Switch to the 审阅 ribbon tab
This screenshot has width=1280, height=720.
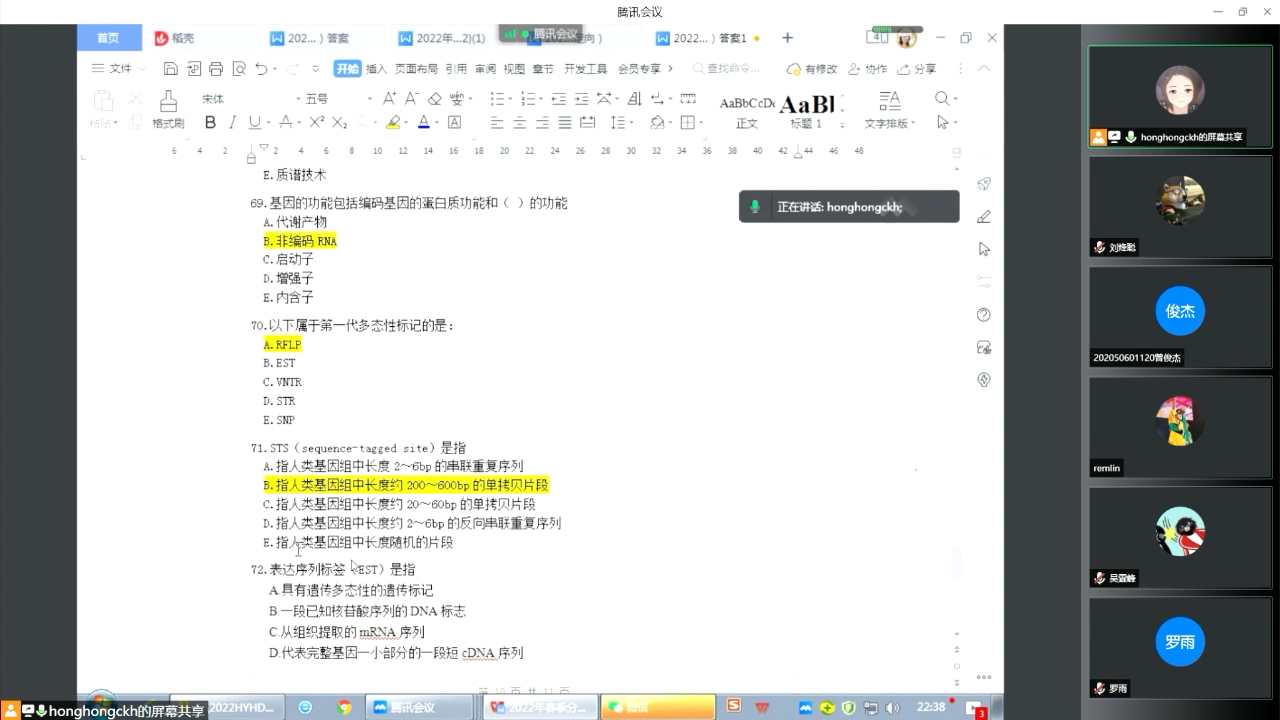[485, 69]
